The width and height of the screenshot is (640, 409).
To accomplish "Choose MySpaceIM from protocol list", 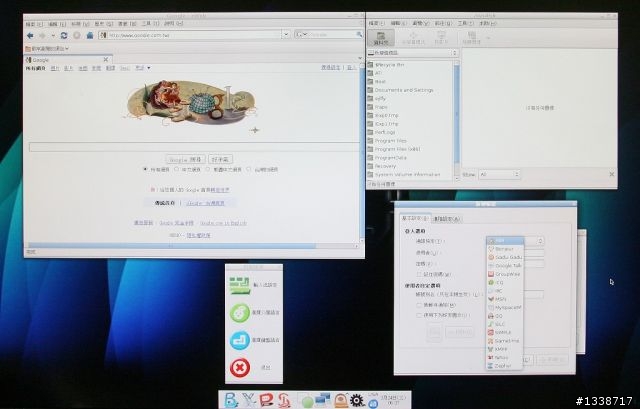I will [504, 307].
